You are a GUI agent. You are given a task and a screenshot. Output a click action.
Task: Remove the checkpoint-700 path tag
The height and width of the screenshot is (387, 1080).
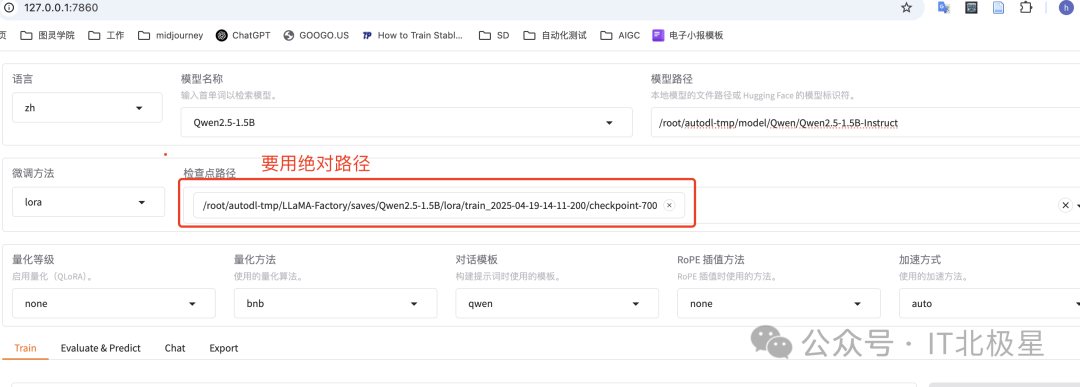669,205
